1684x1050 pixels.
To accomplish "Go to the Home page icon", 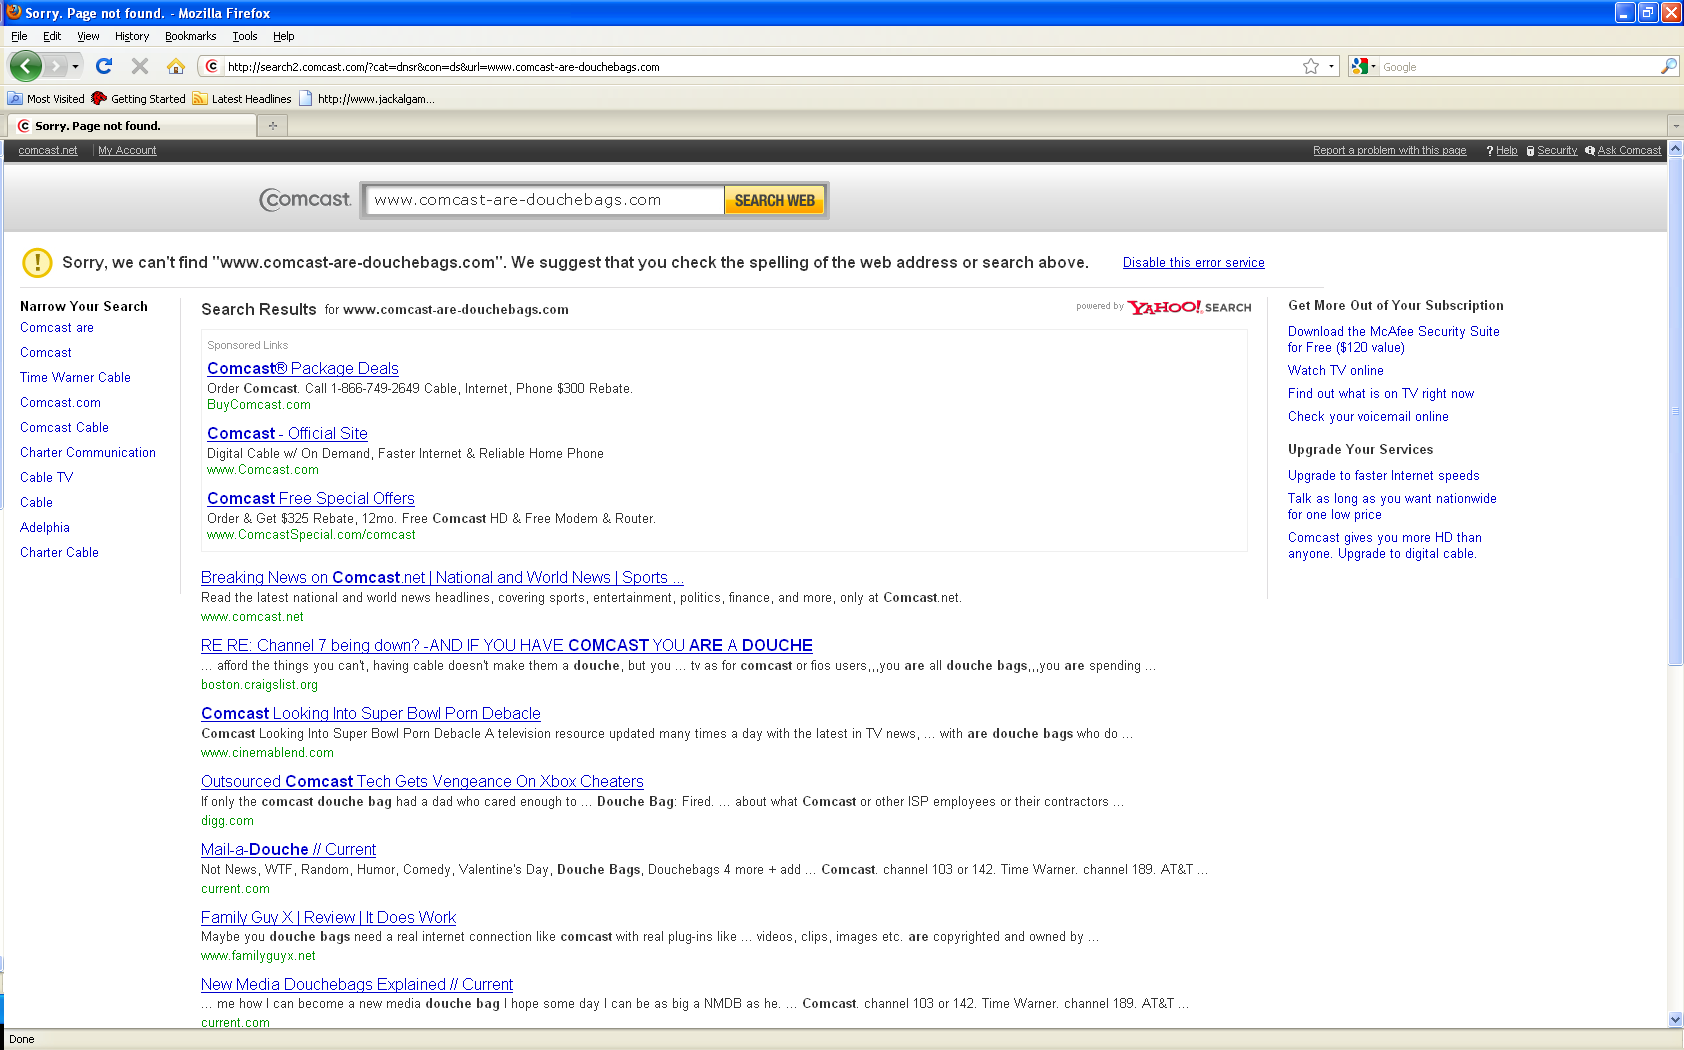I will point(176,66).
